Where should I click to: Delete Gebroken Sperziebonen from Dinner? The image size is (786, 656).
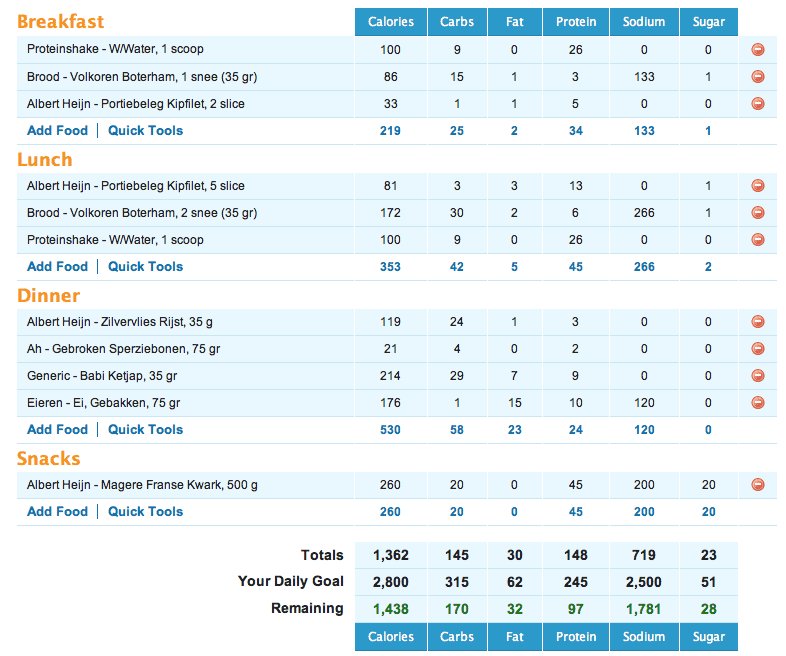[757, 349]
